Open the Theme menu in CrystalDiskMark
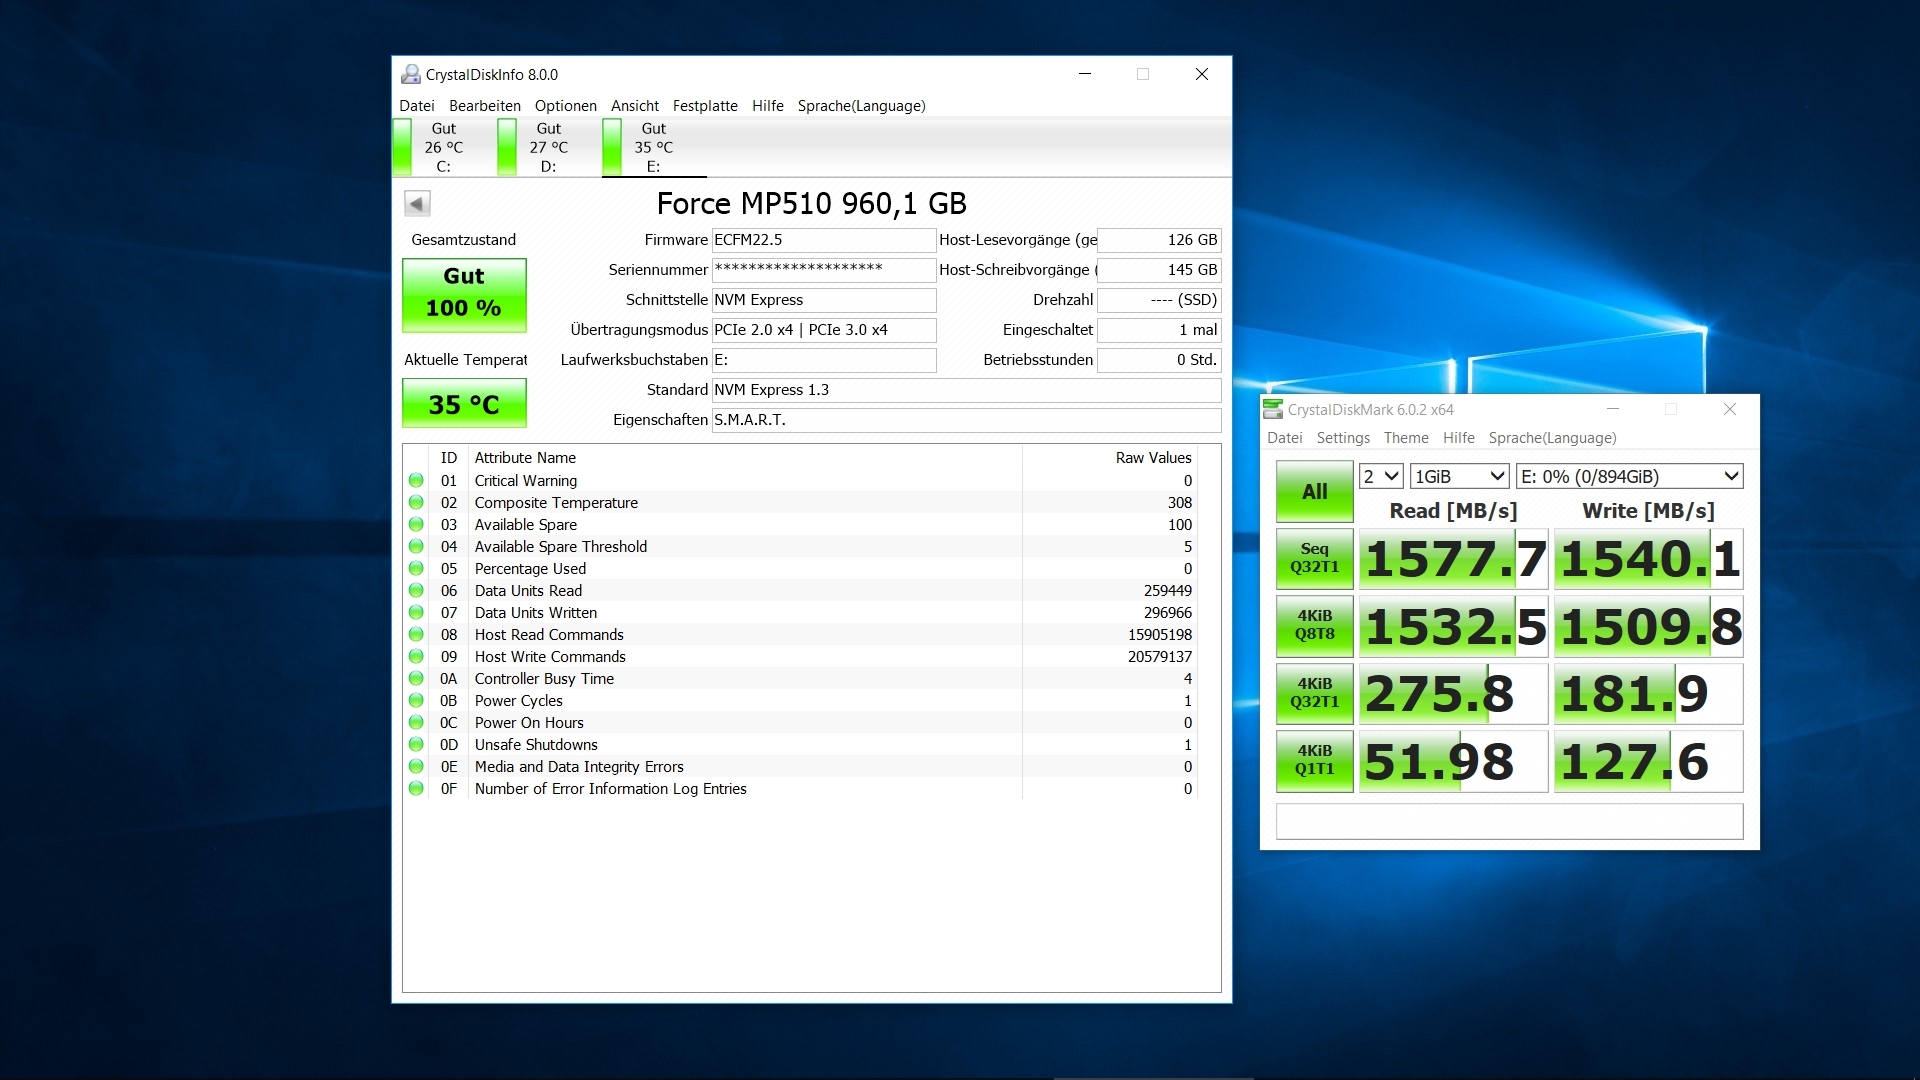 pos(1406,438)
